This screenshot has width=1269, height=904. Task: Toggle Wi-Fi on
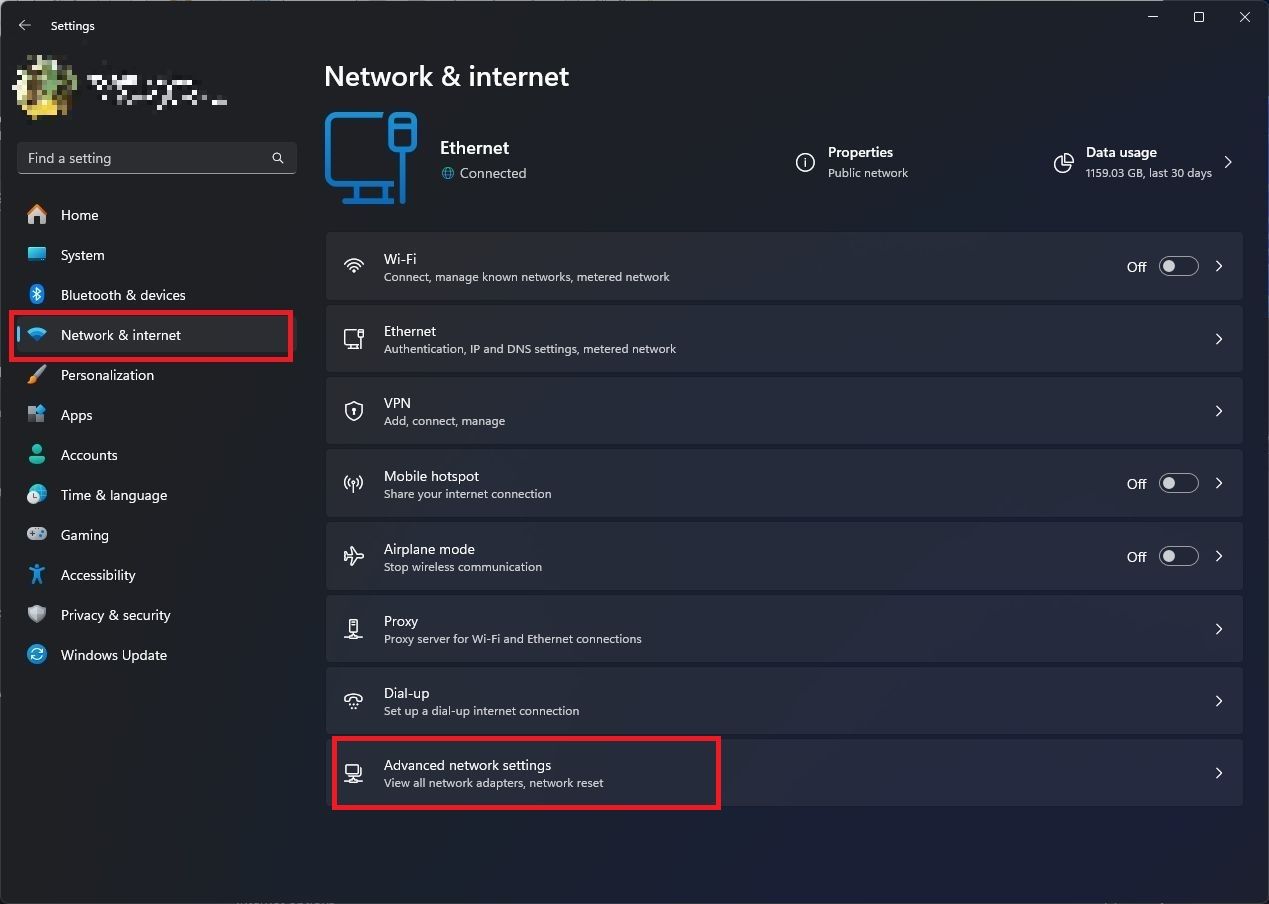pos(1178,266)
